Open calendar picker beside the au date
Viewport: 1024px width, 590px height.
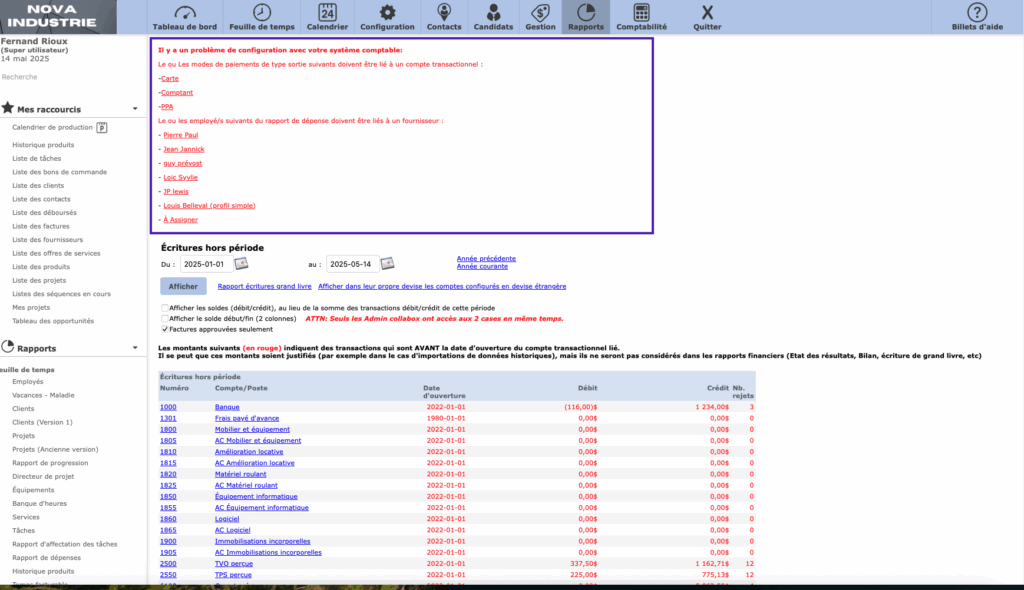(387, 264)
